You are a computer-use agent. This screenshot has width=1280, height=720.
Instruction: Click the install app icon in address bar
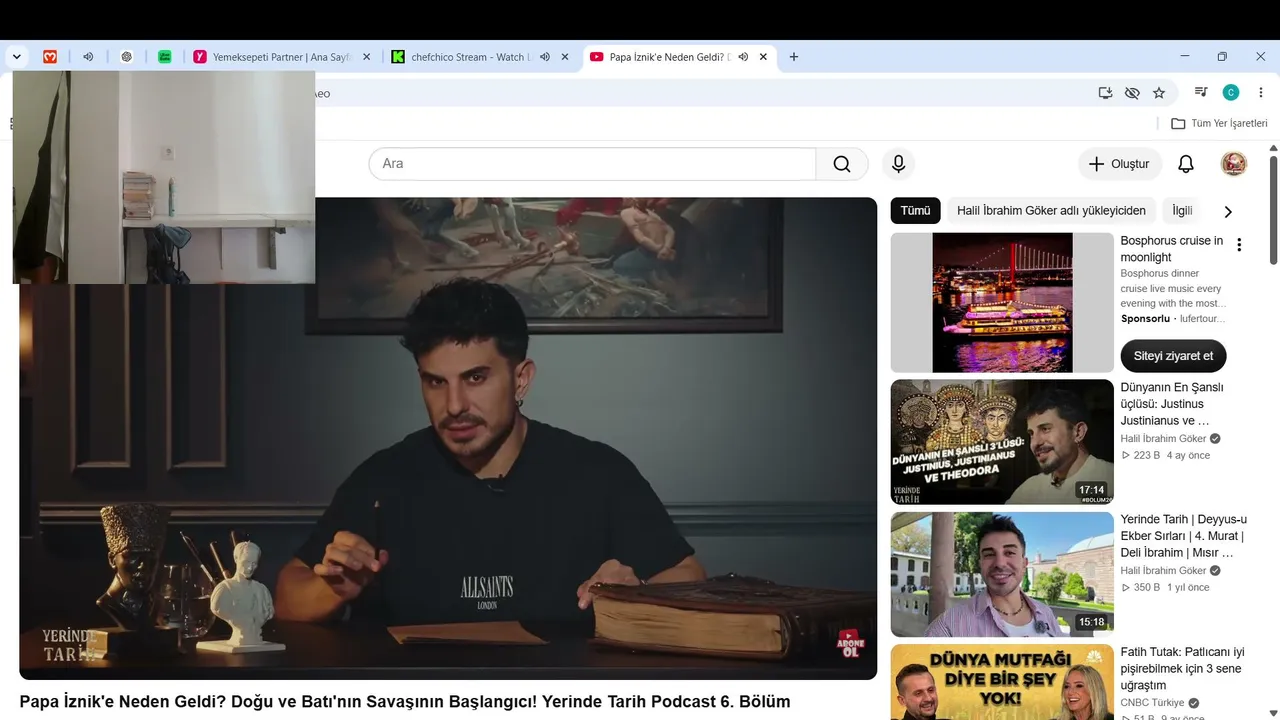click(x=1105, y=93)
